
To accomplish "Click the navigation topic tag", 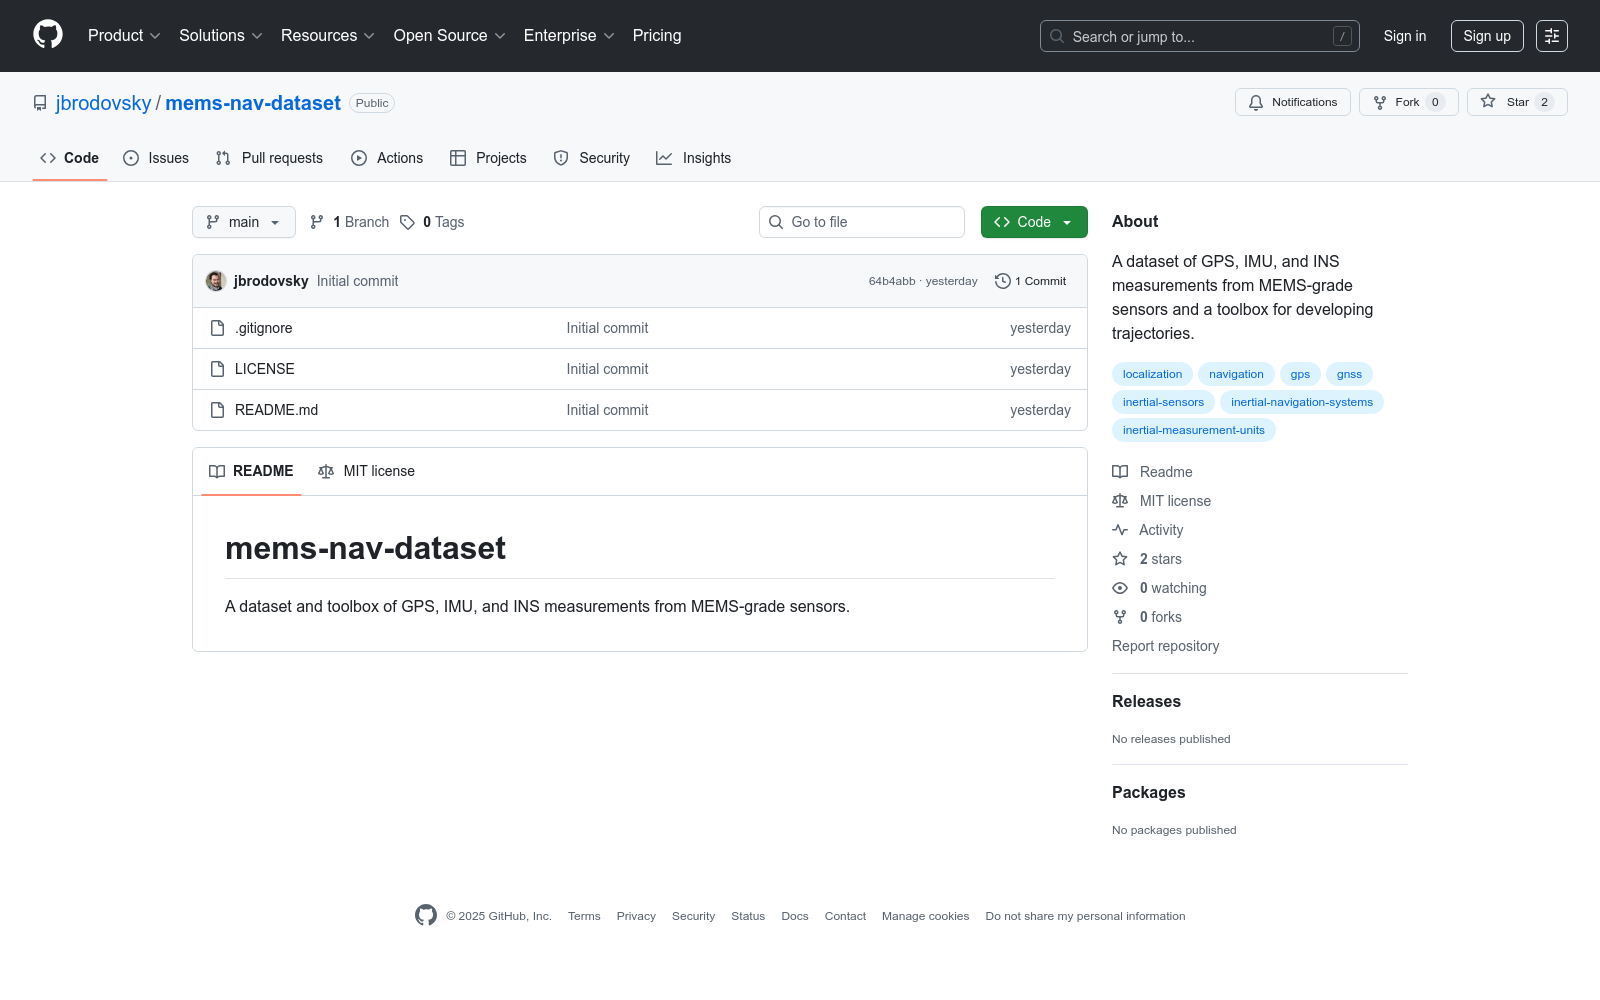I will pyautogui.click(x=1236, y=374).
